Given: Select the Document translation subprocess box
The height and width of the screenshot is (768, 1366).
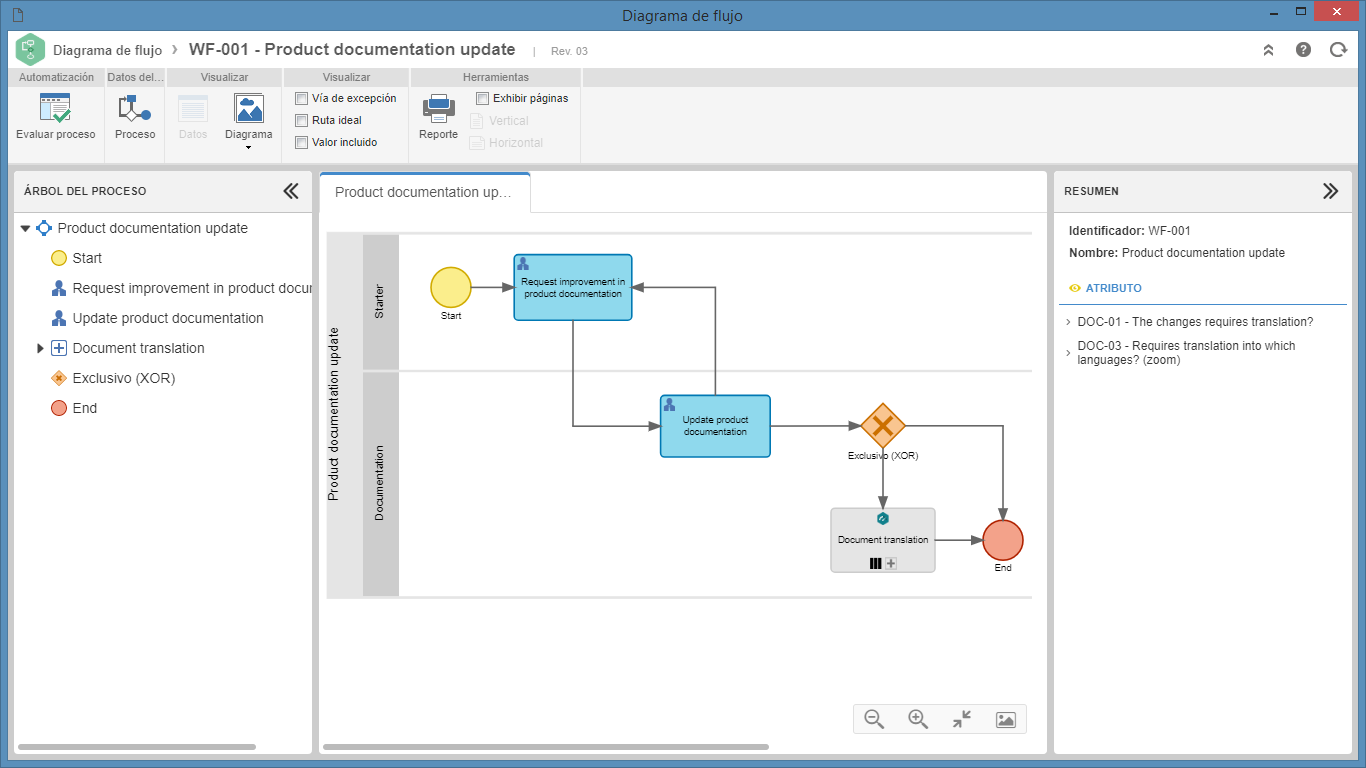Looking at the screenshot, I should click(x=883, y=540).
